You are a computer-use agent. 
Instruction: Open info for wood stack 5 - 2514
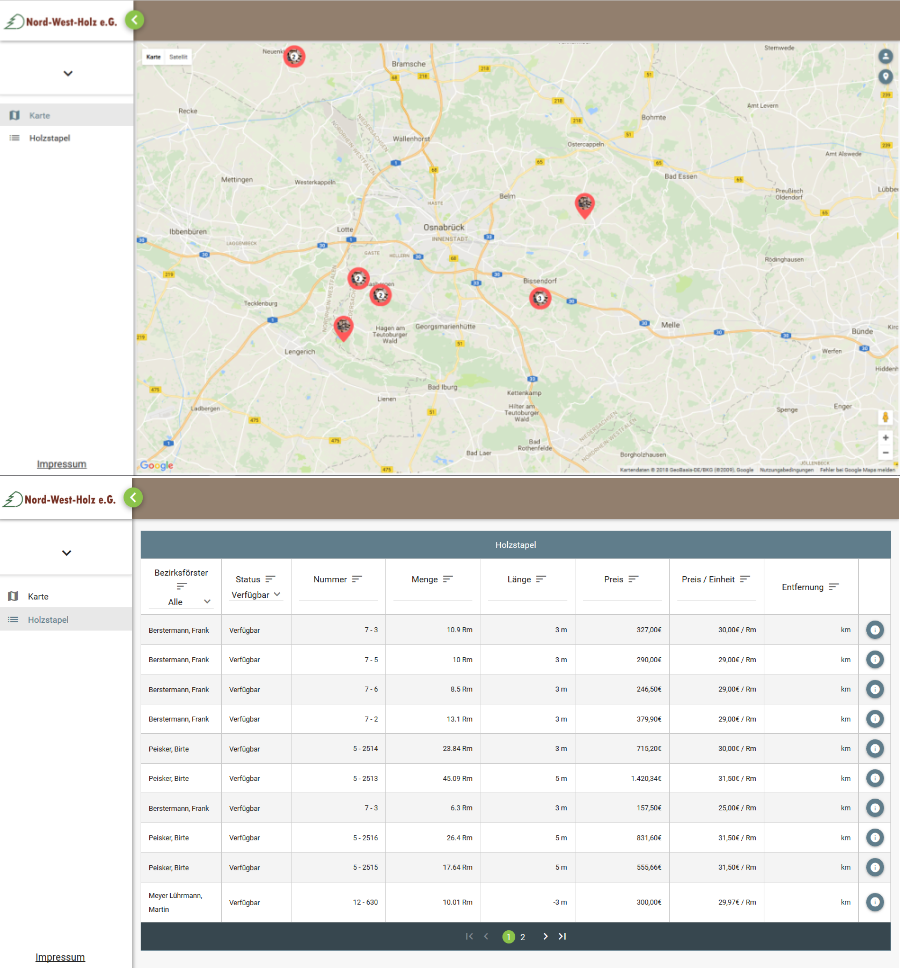pyautogui.click(x=875, y=749)
